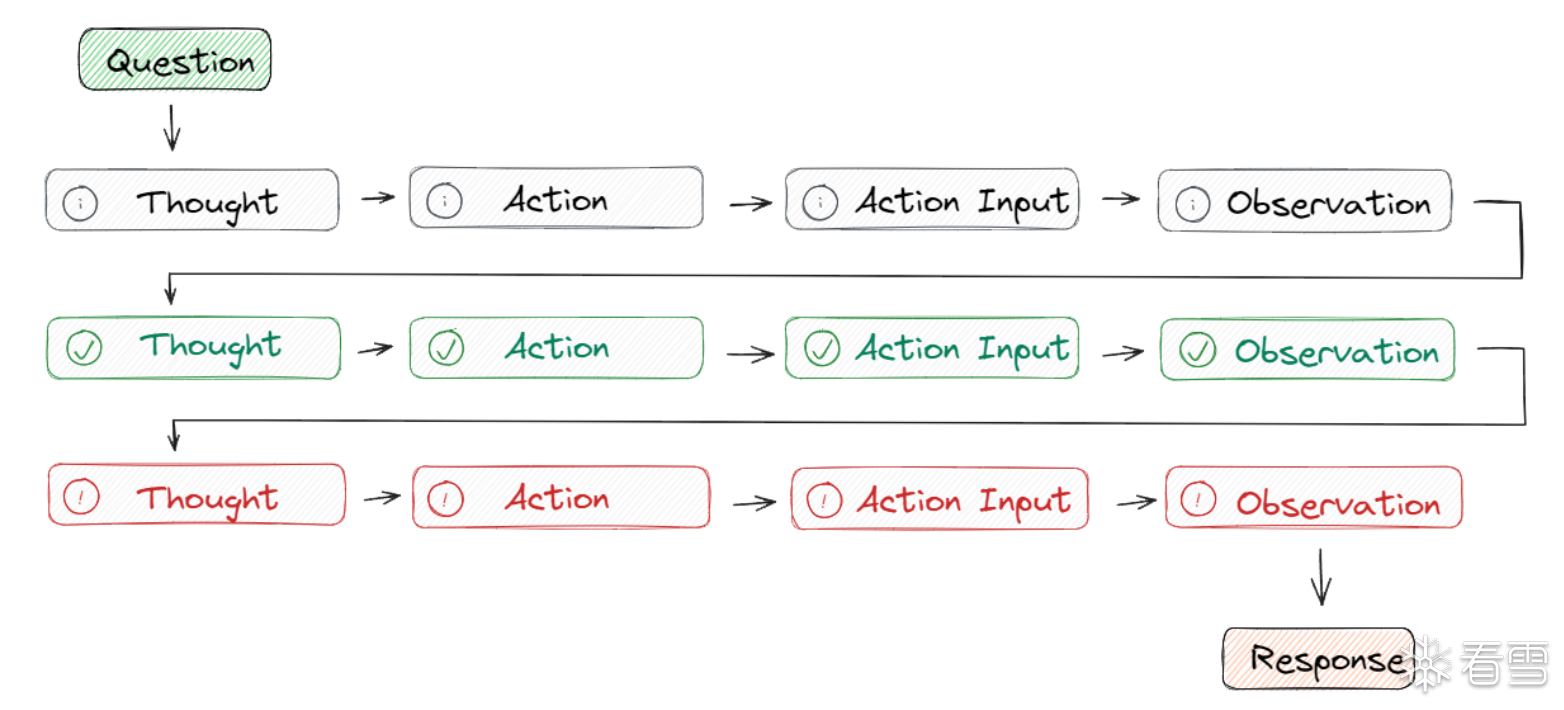
Task: Click the down arrow below Question
Action: tap(171, 129)
